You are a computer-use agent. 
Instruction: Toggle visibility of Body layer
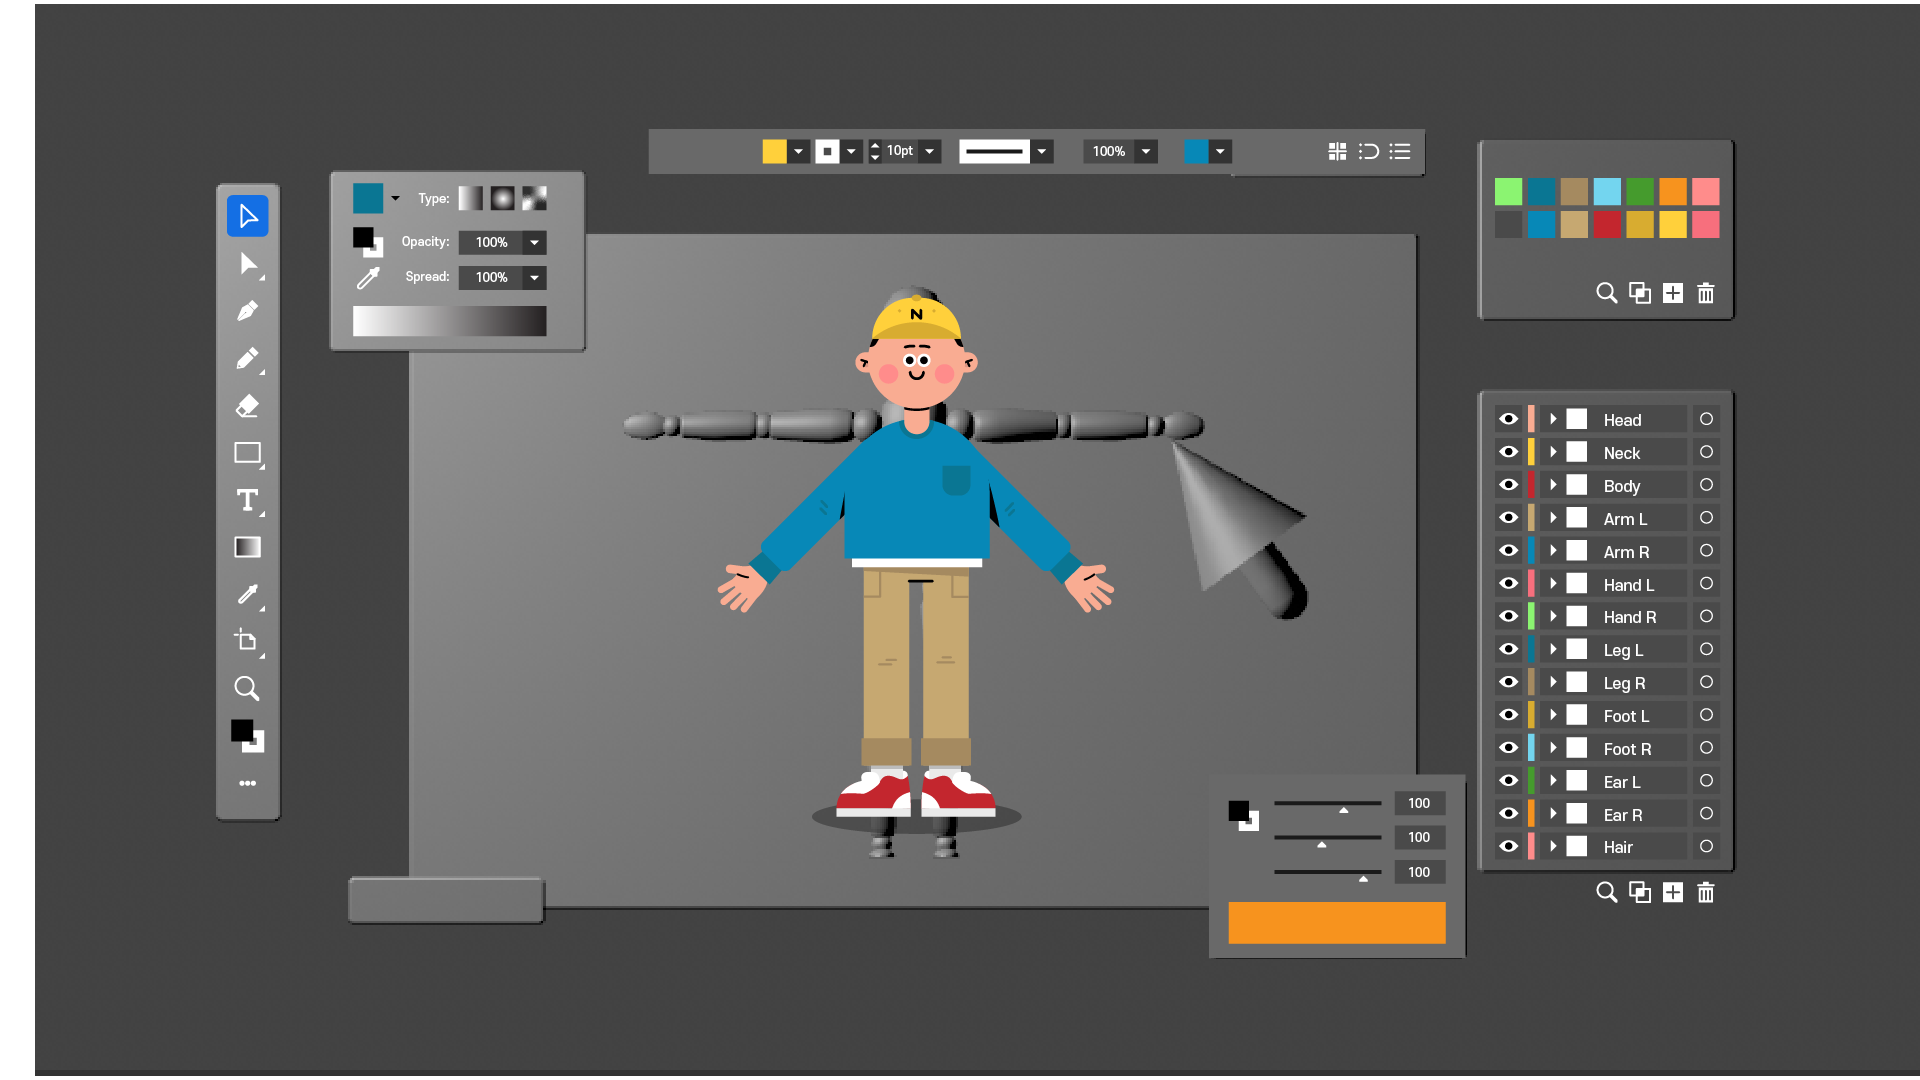click(x=1508, y=485)
